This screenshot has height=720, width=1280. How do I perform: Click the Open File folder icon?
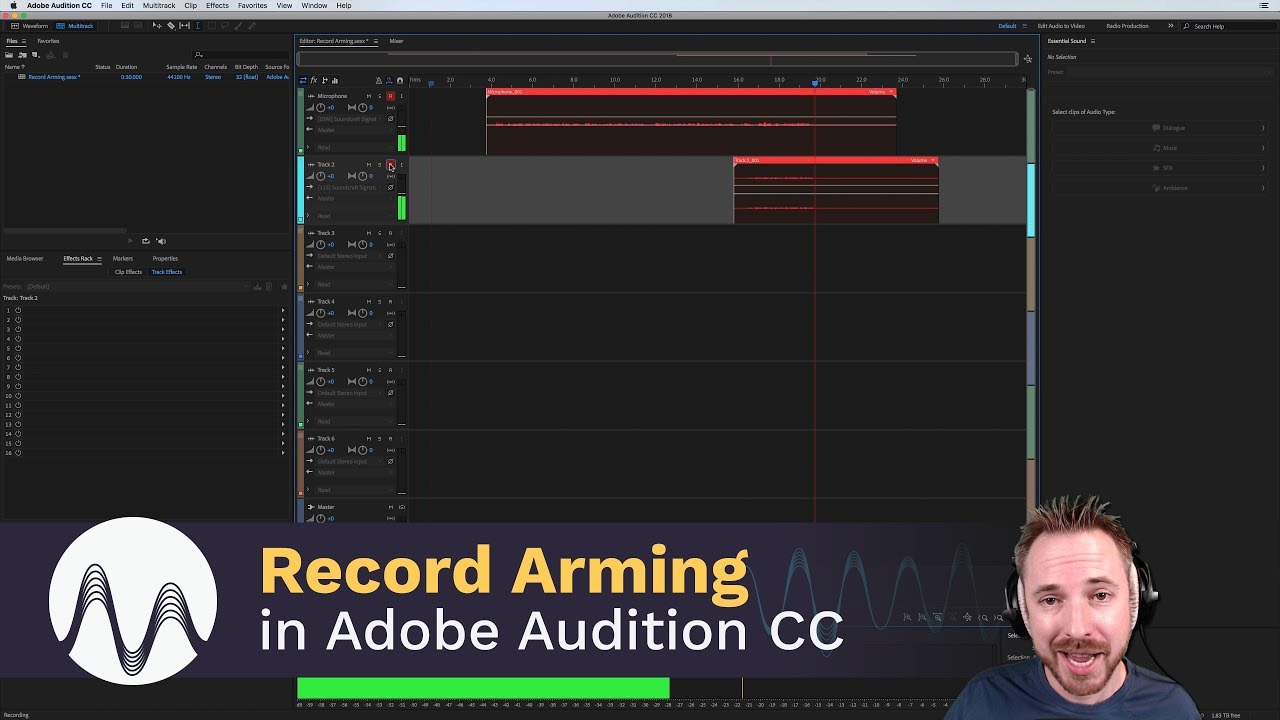click(x=10, y=54)
